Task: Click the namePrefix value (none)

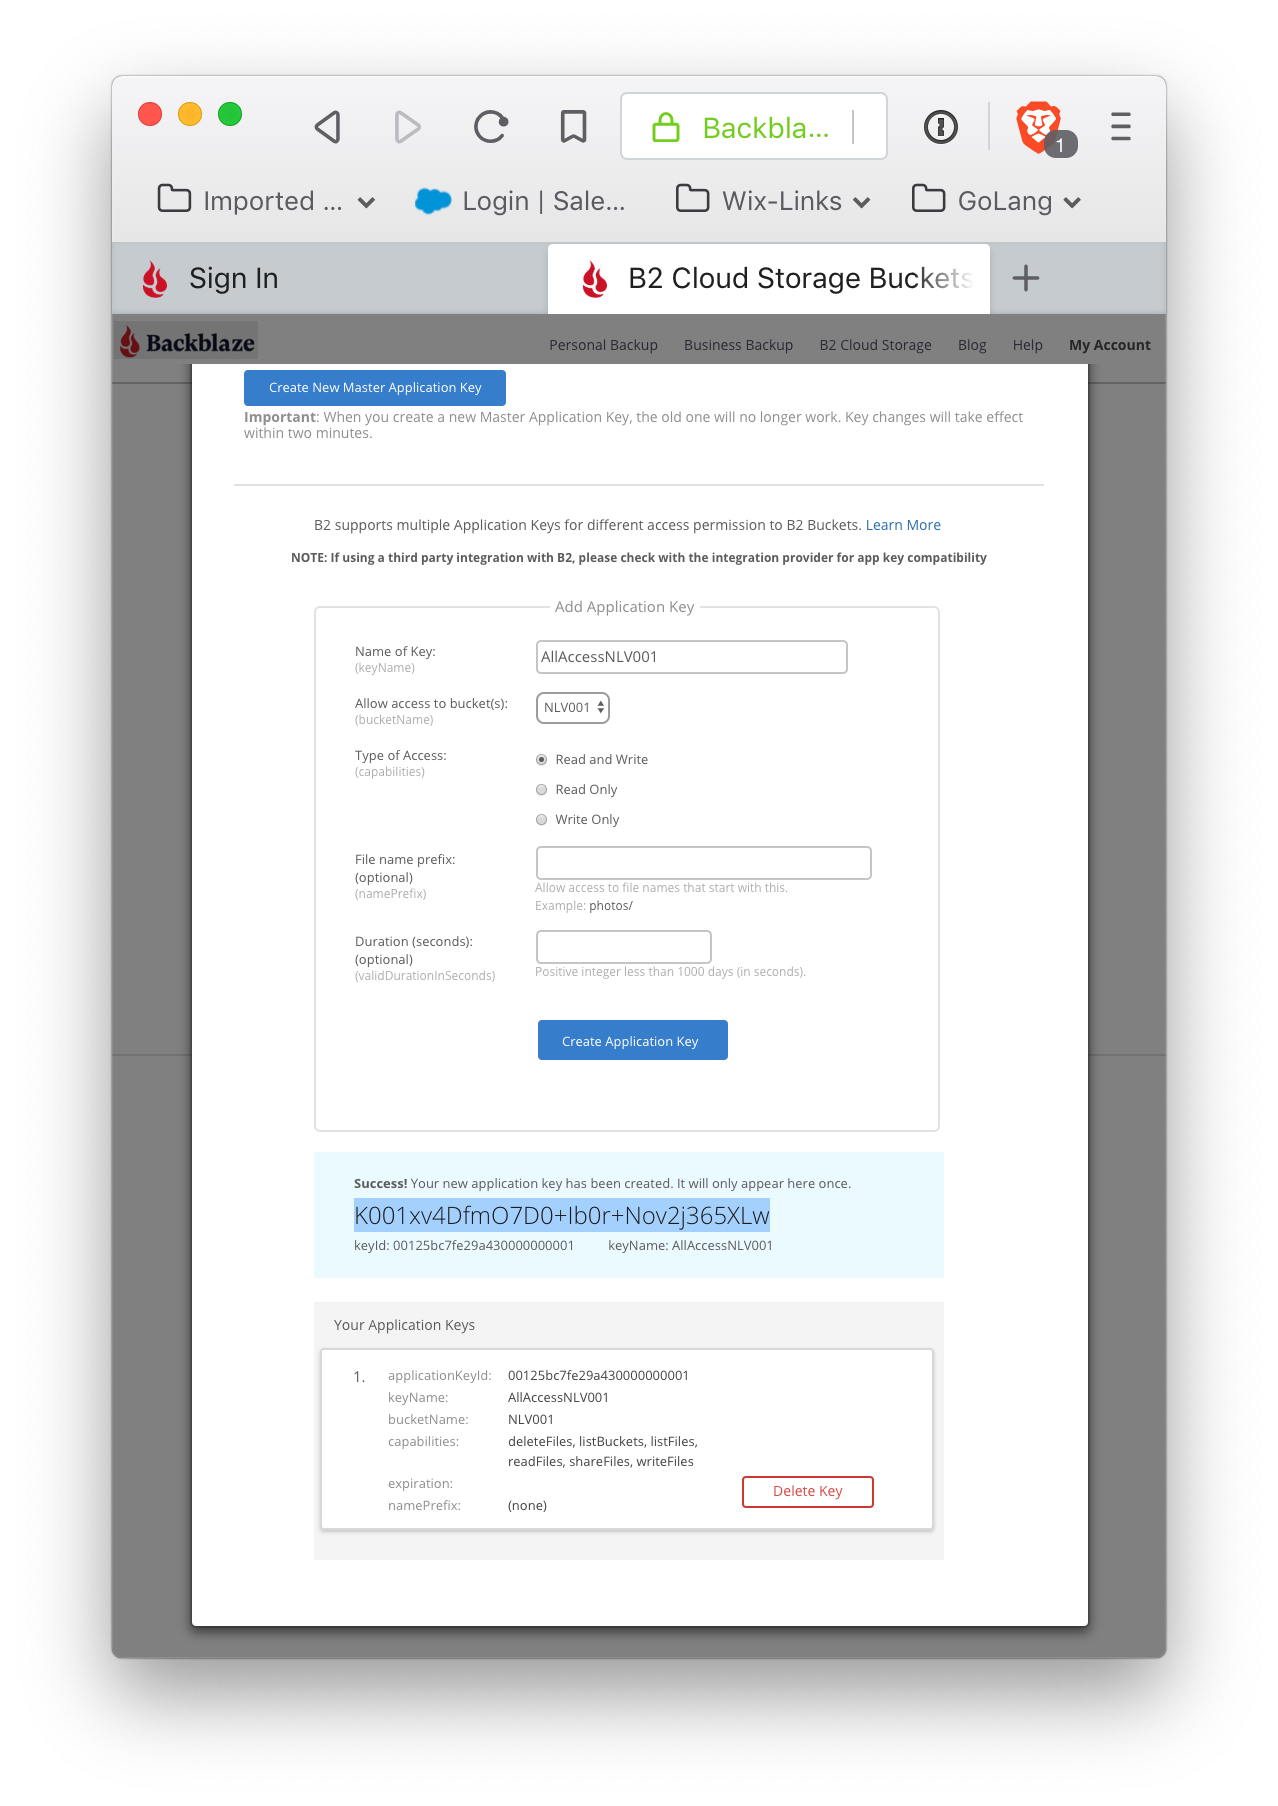Action: click(527, 1506)
